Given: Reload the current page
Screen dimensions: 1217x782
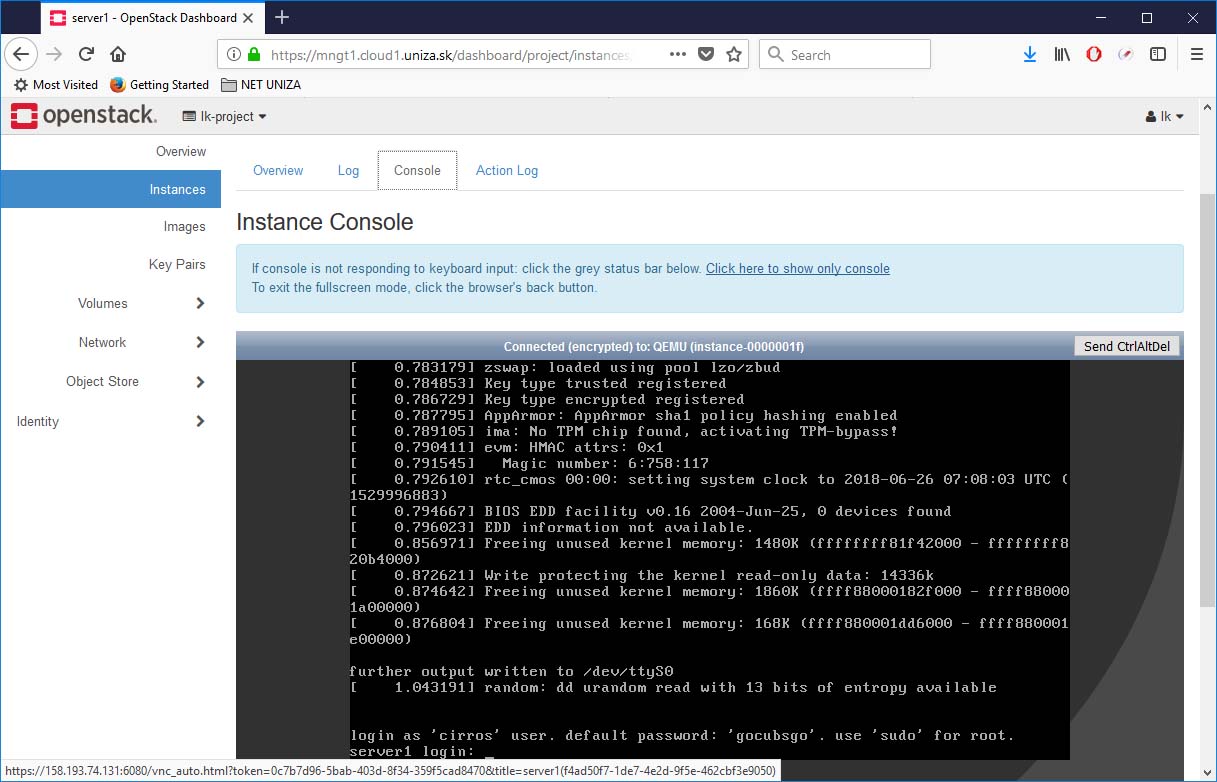Looking at the screenshot, I should pos(87,54).
